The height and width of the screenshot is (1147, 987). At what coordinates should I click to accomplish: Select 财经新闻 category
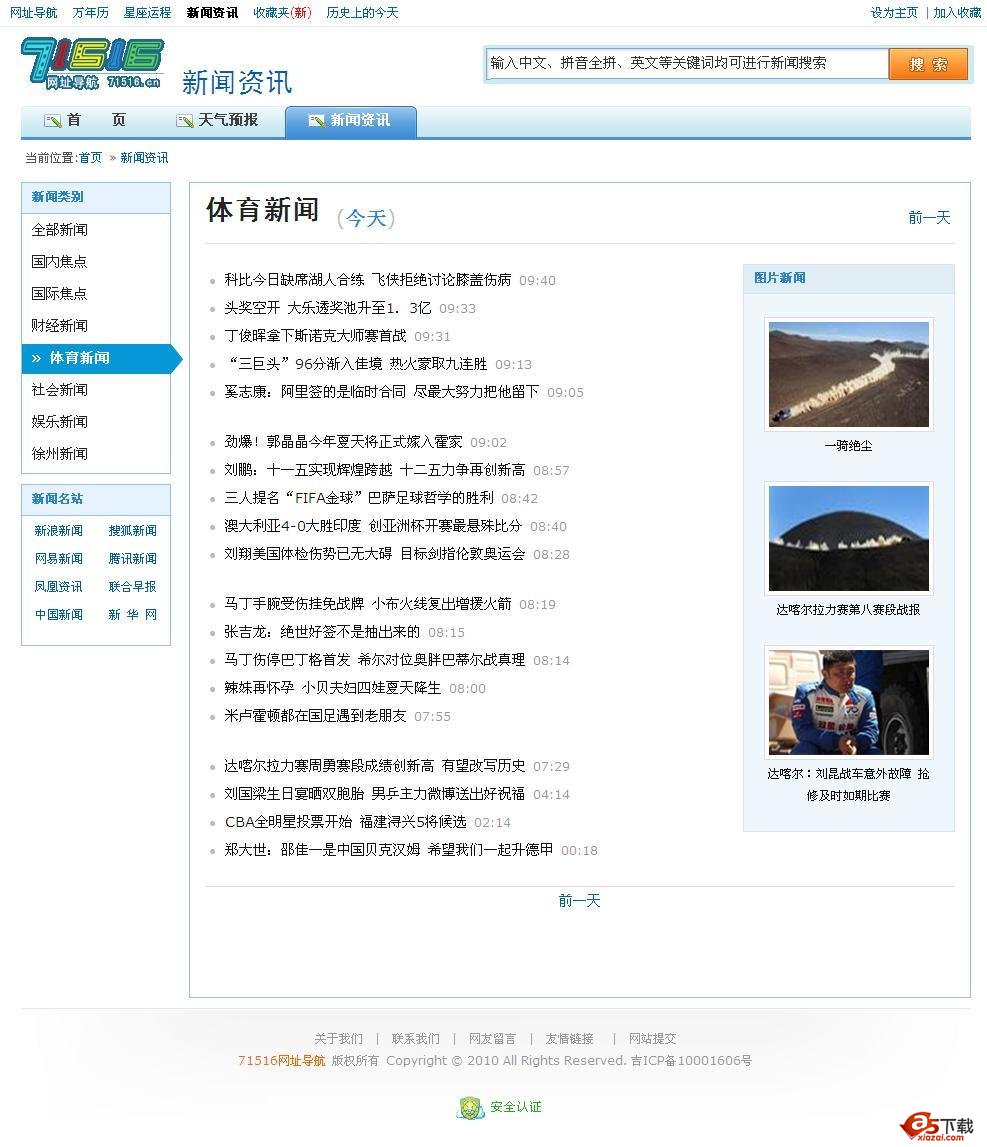[x=59, y=326]
